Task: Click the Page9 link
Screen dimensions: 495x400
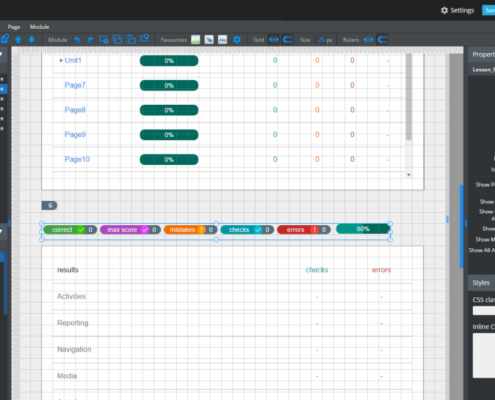Action: pyautogui.click(x=75, y=134)
